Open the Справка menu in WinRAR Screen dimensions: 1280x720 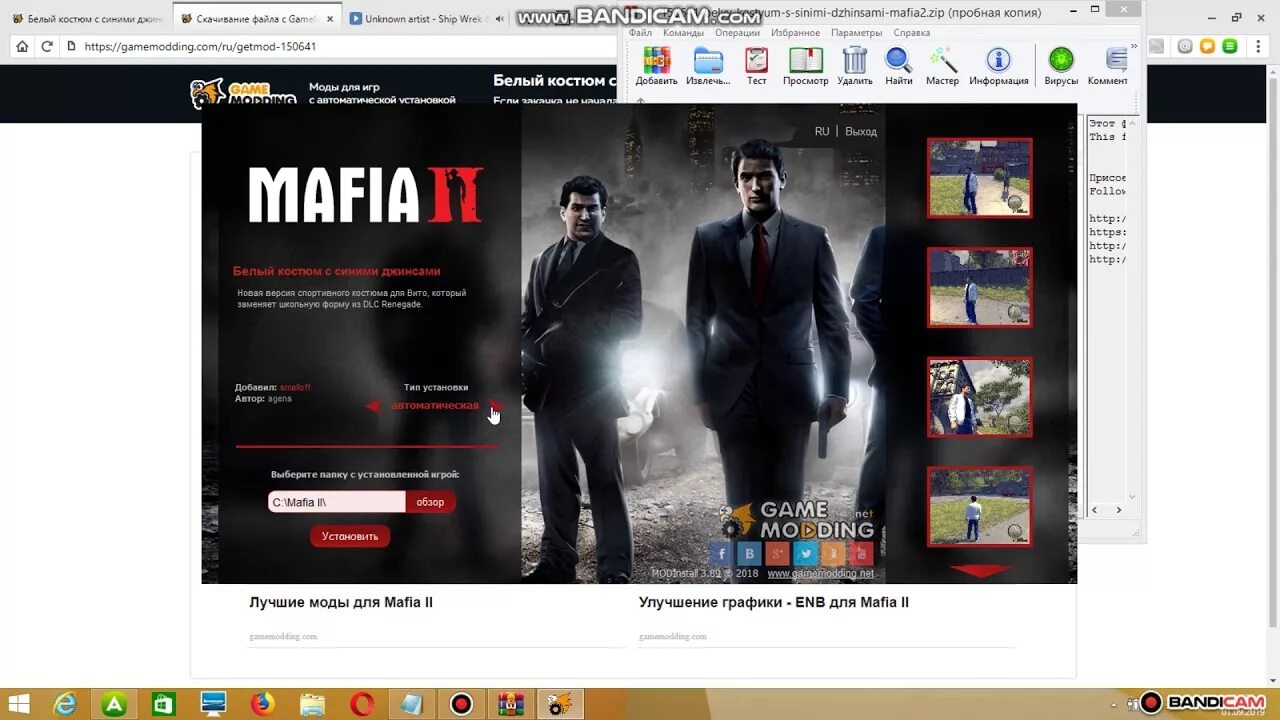coord(912,33)
